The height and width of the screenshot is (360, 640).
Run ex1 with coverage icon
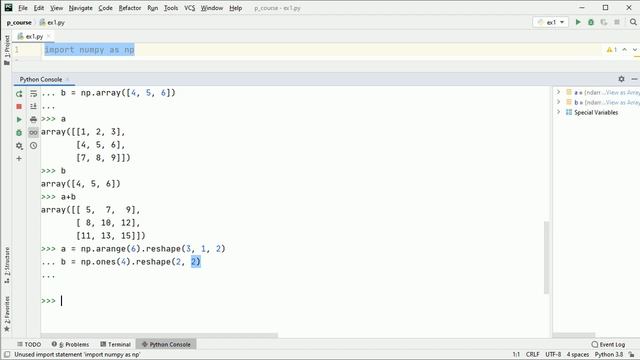604,22
